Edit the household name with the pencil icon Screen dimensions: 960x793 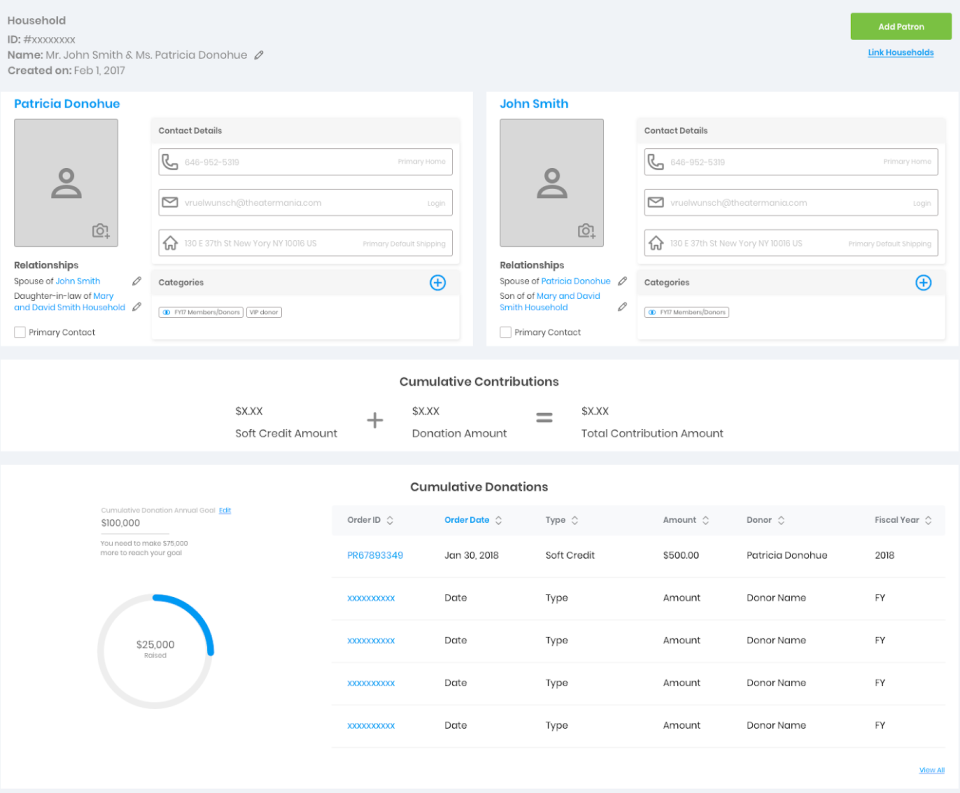(x=259, y=55)
